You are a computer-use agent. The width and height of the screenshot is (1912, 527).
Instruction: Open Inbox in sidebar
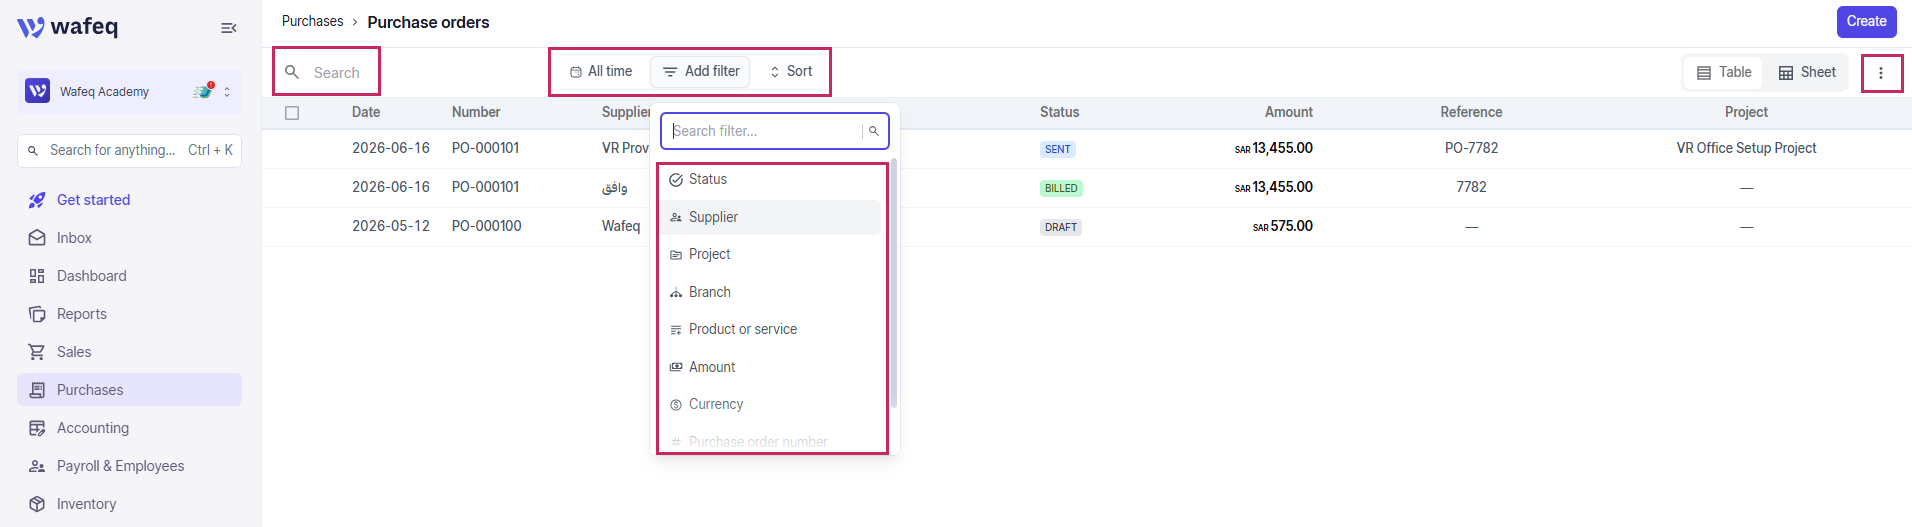pyautogui.click(x=129, y=238)
